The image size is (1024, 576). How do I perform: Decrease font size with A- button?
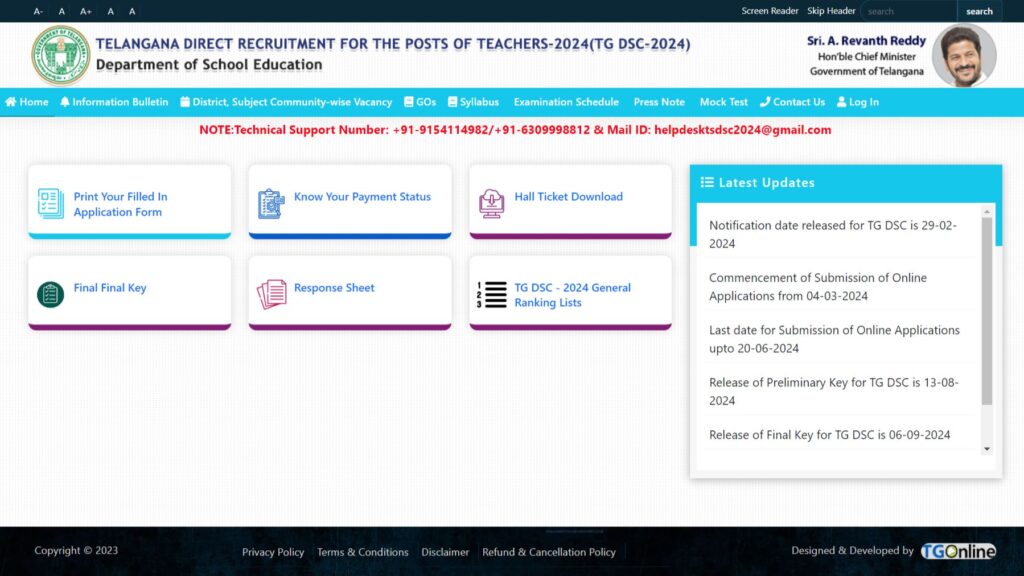tap(38, 11)
